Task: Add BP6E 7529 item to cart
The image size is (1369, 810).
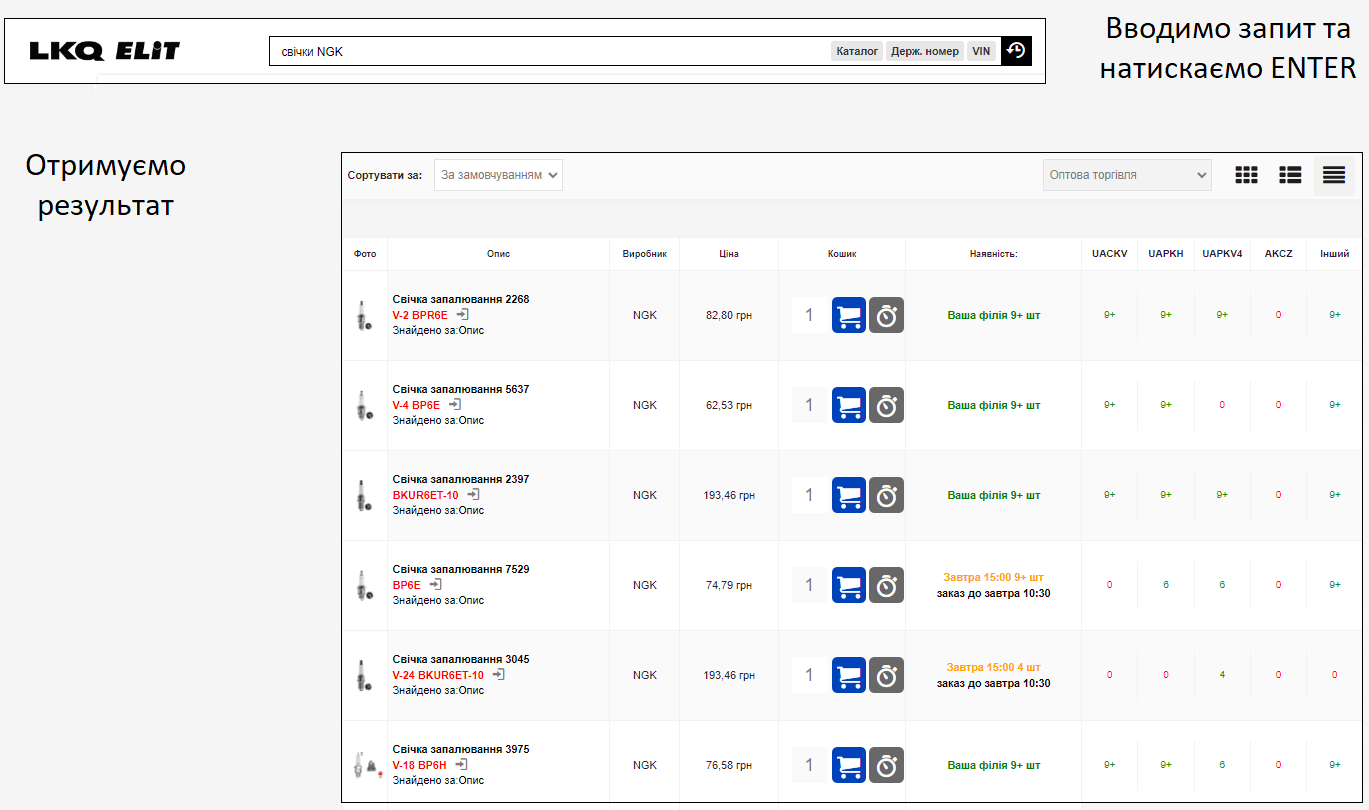Action: (x=849, y=586)
